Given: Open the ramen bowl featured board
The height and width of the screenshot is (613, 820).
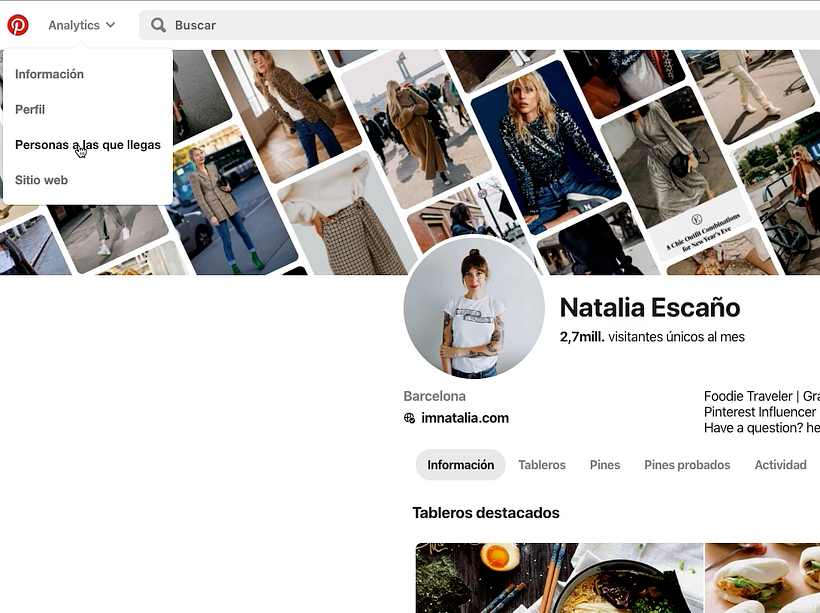Looking at the screenshot, I should [x=559, y=578].
